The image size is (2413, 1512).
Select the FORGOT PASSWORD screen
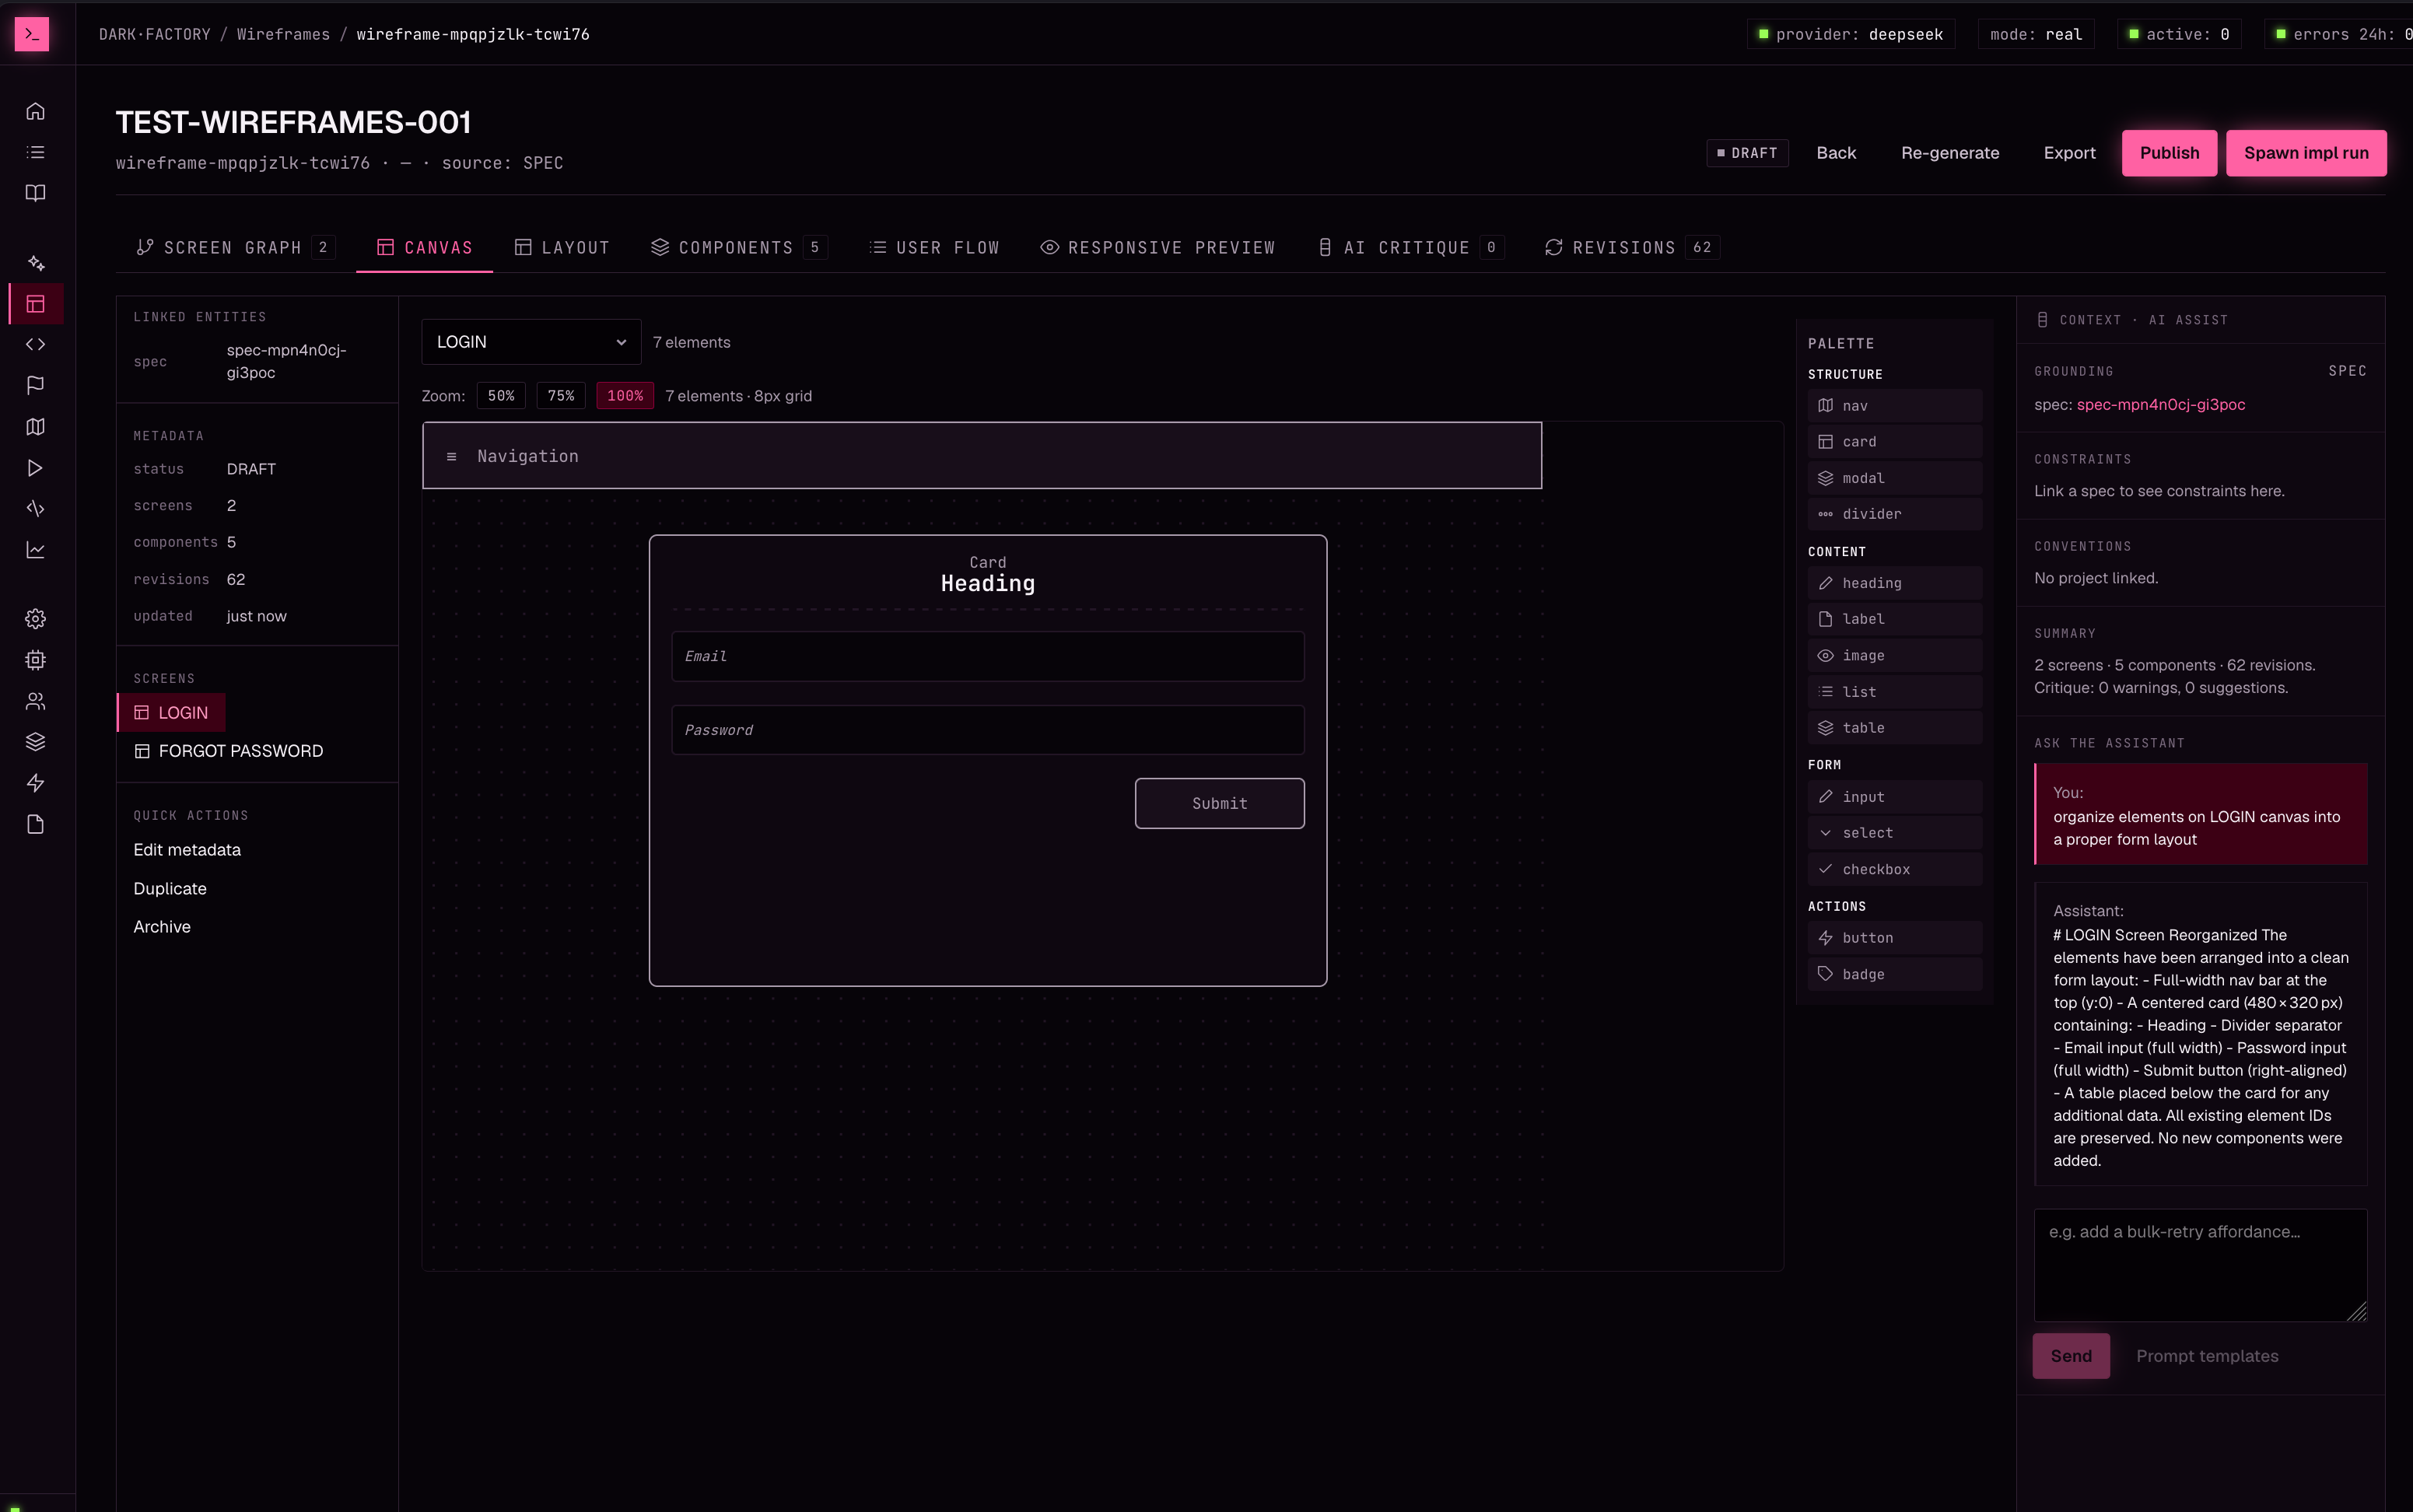point(229,751)
